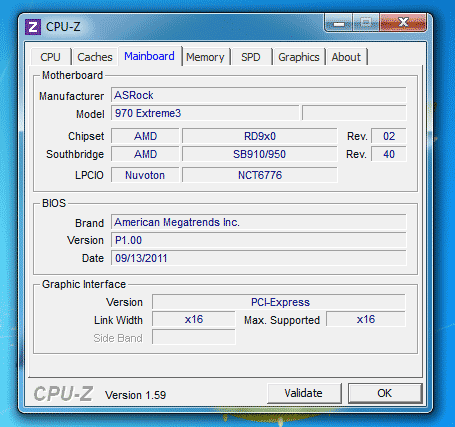This screenshot has width=455, height=427.
Task: Close the CPU-Z window
Action: tap(403, 23)
